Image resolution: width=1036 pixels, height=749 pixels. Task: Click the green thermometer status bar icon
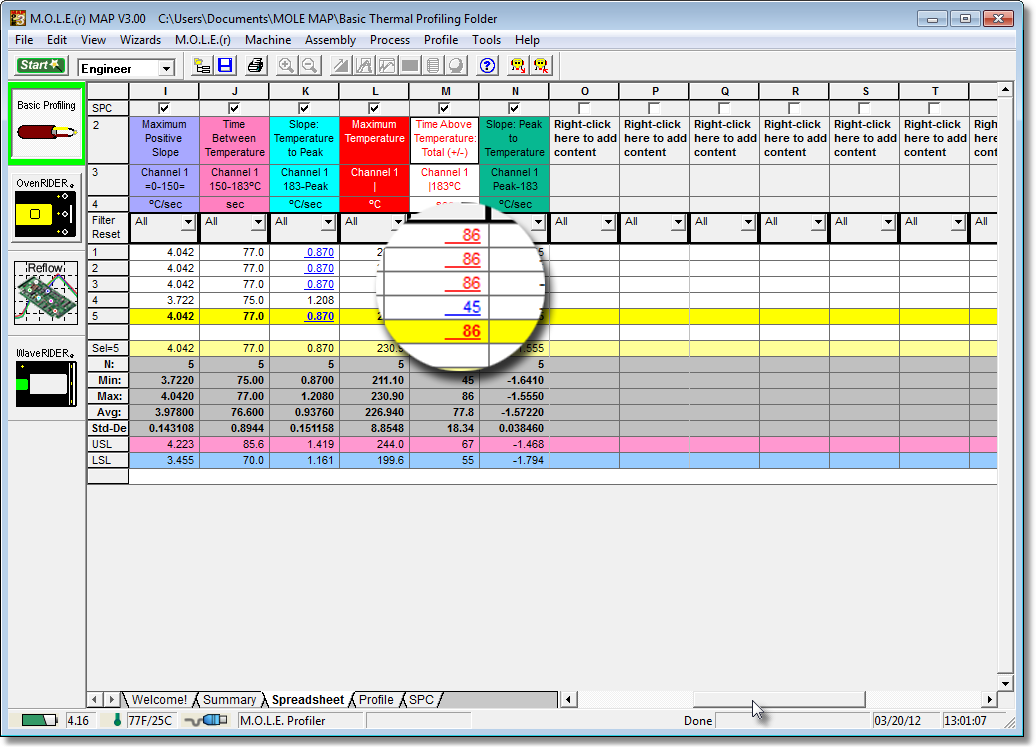(118, 720)
